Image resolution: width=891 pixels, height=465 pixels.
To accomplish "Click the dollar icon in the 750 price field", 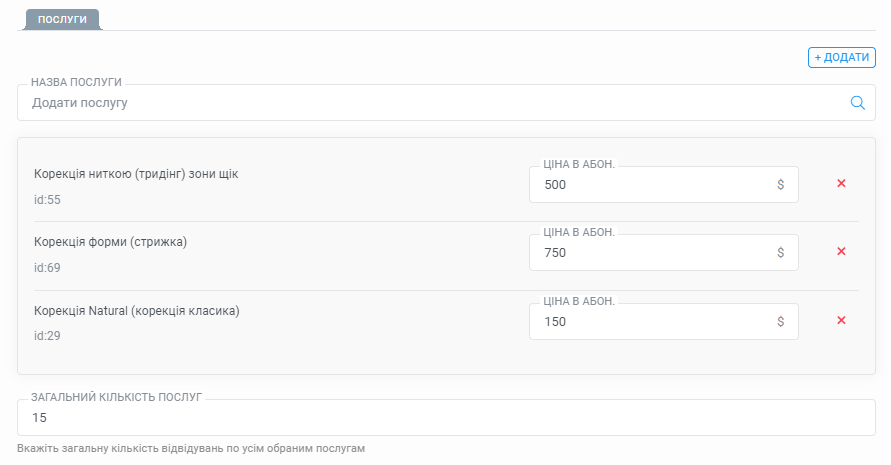I will pos(781,253).
